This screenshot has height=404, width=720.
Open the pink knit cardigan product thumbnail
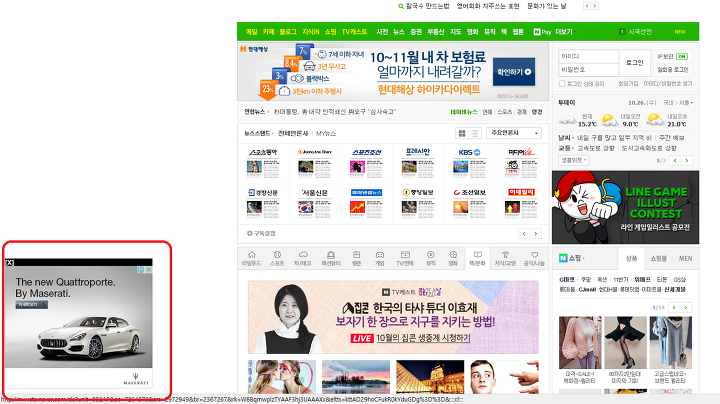580,342
